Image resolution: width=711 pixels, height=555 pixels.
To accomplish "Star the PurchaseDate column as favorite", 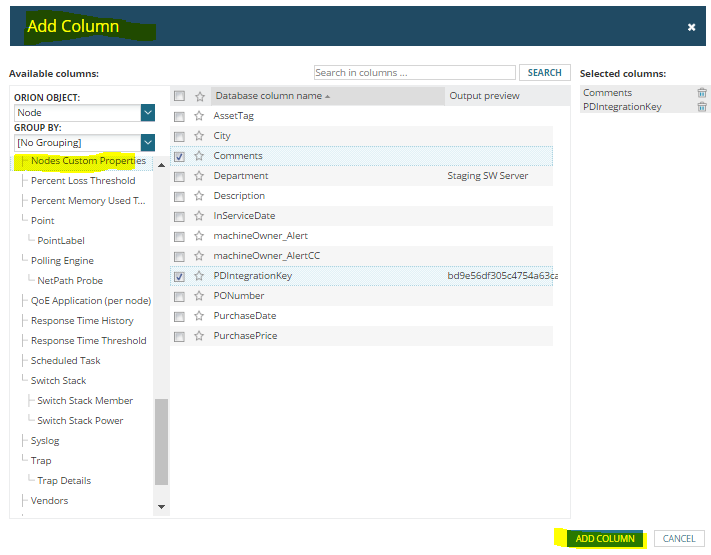I will [199, 316].
